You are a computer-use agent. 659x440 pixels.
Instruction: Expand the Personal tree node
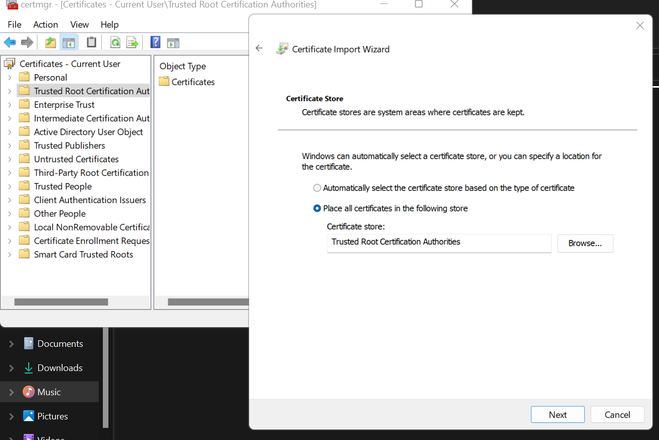point(10,77)
